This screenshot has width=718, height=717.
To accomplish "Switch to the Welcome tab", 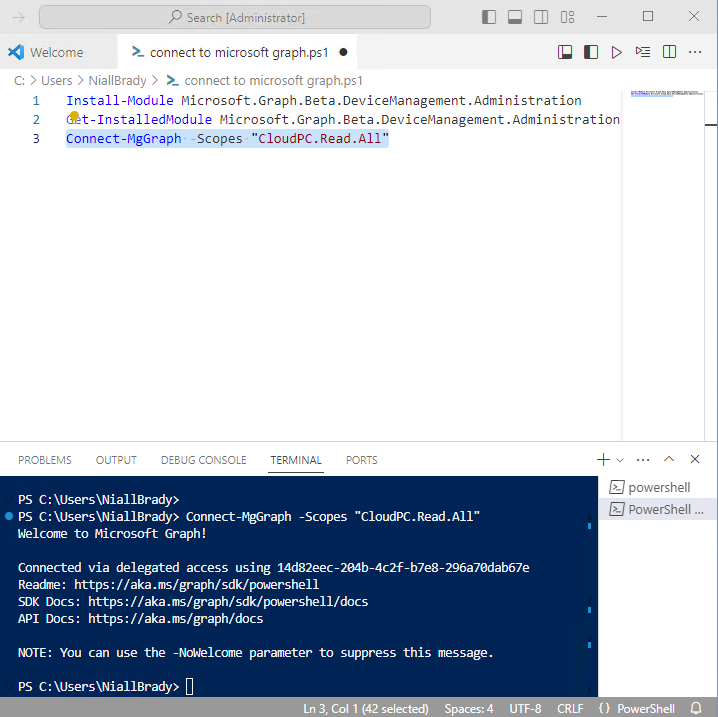I will (57, 52).
